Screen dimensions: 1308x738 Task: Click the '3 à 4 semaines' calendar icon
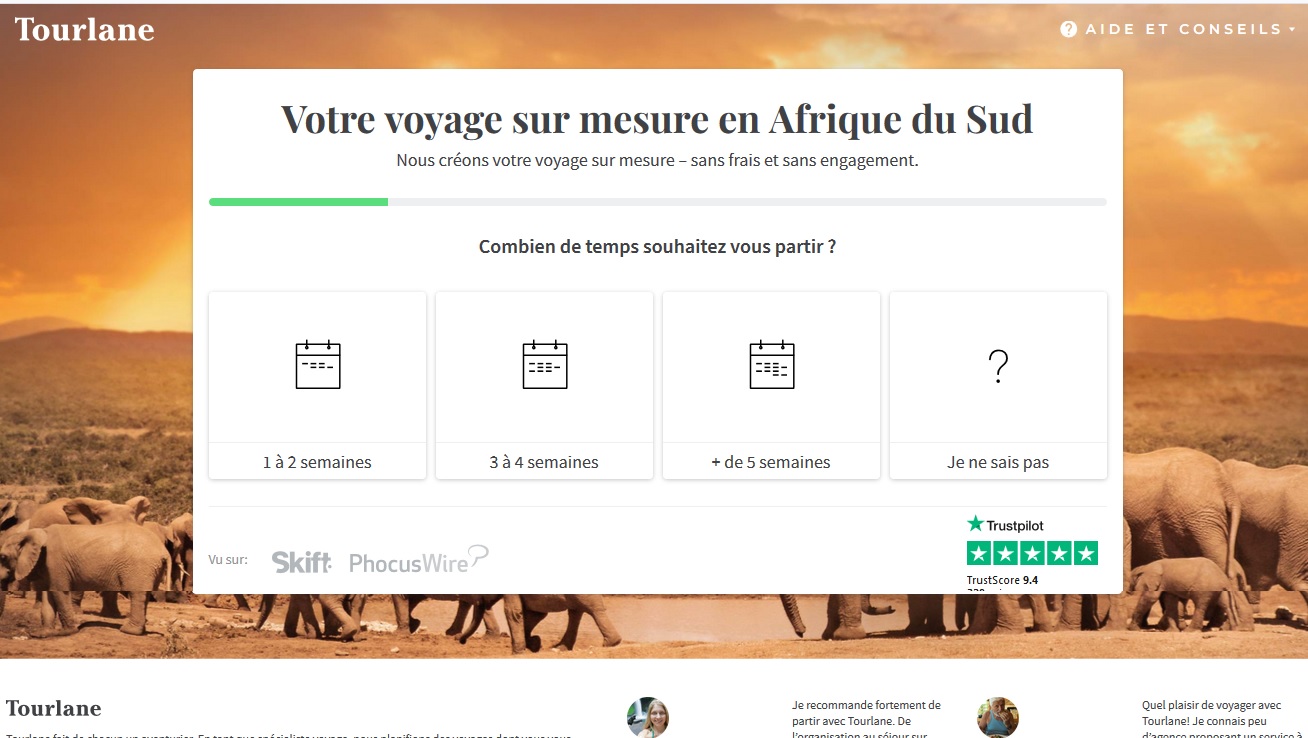coord(545,364)
